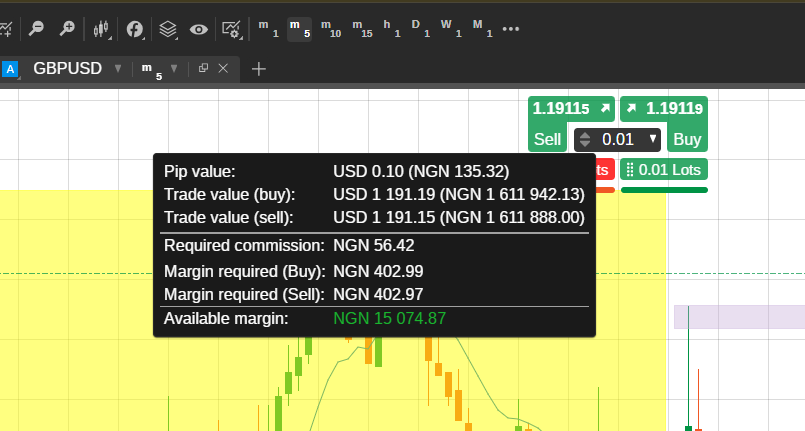Expand the m5 period dropdown in tab
The image size is (805, 431).
174,68
